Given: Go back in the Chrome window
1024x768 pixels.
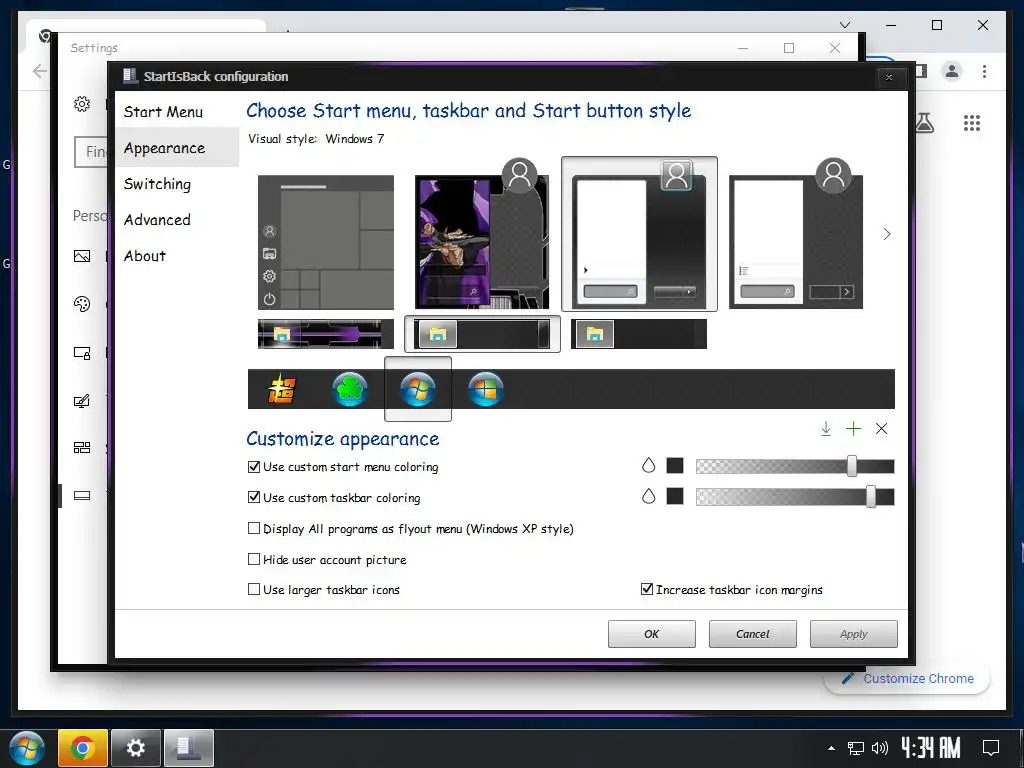Looking at the screenshot, I should pos(40,71).
